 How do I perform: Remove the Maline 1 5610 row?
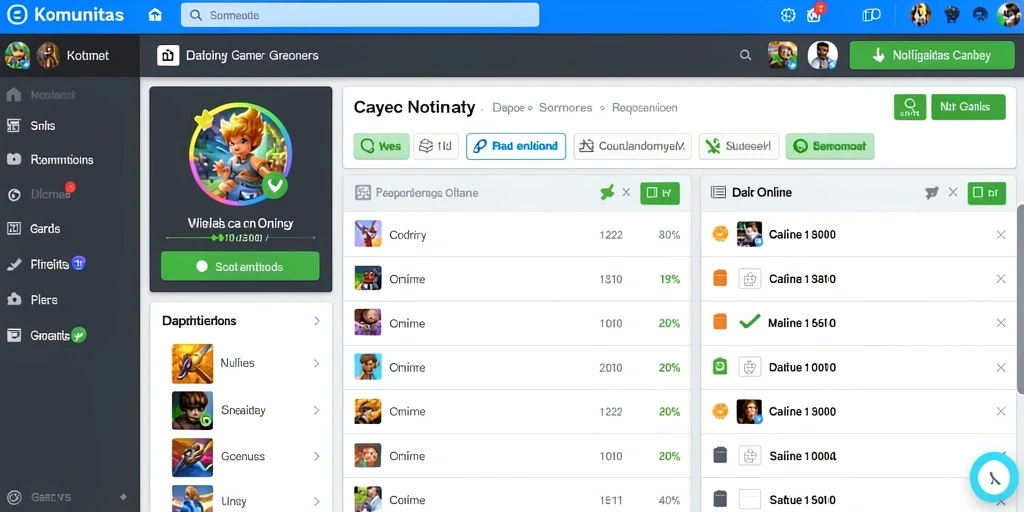[x=1000, y=323]
